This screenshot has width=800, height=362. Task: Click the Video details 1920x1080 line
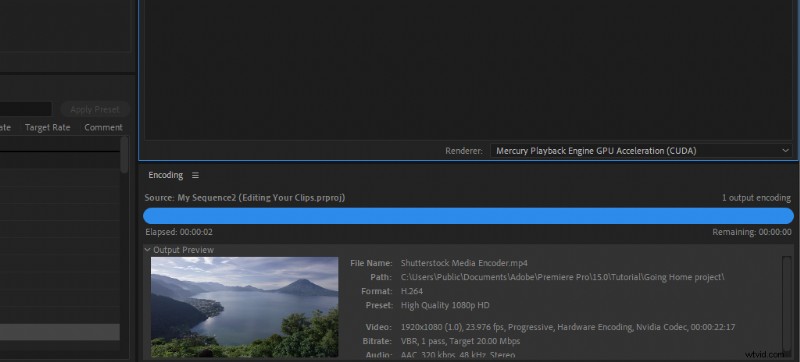point(568,327)
